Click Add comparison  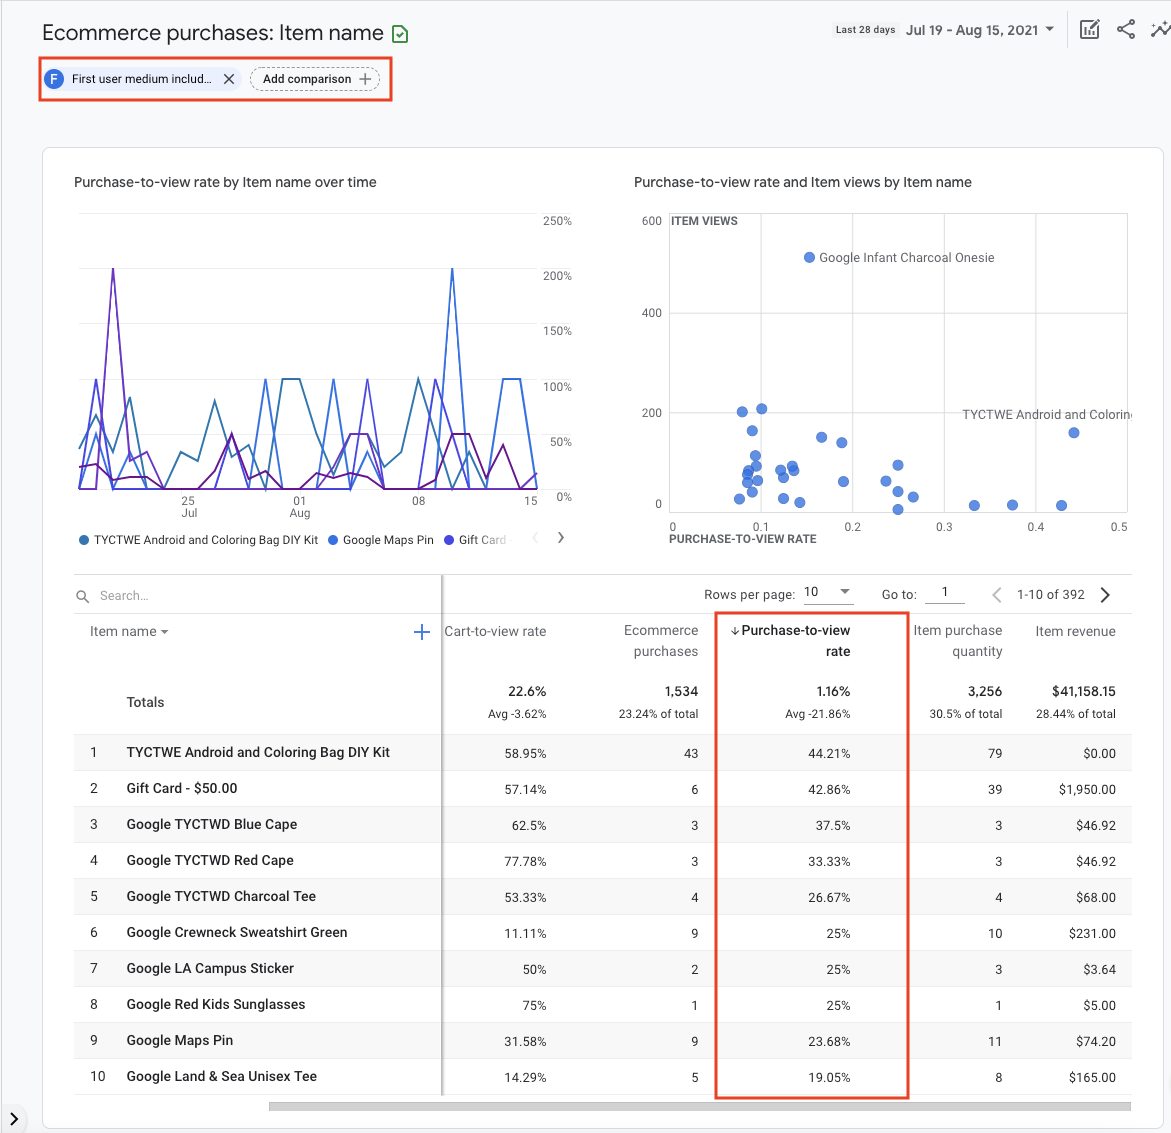click(x=315, y=78)
